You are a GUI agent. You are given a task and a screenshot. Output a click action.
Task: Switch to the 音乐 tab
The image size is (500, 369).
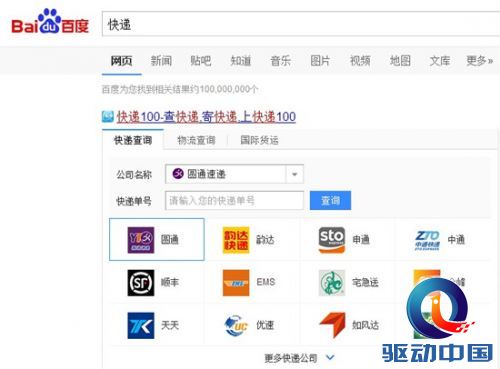(x=280, y=61)
